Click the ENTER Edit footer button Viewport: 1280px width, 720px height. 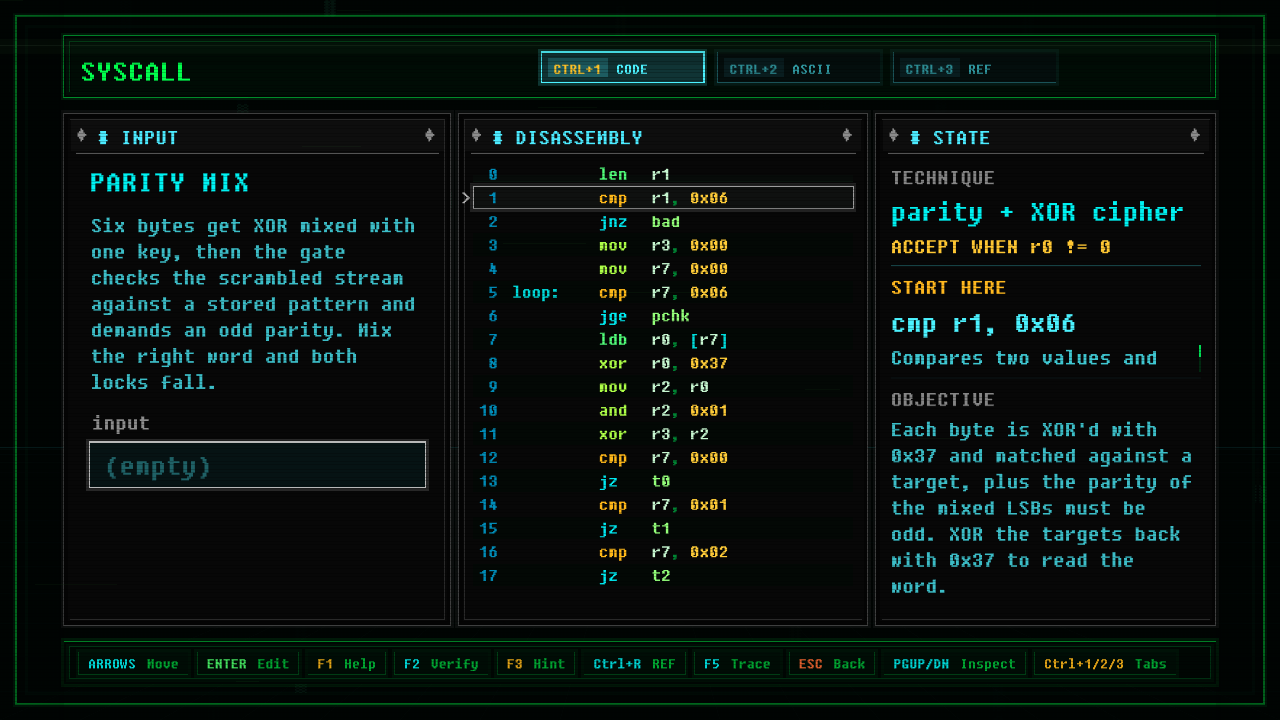pos(247,664)
